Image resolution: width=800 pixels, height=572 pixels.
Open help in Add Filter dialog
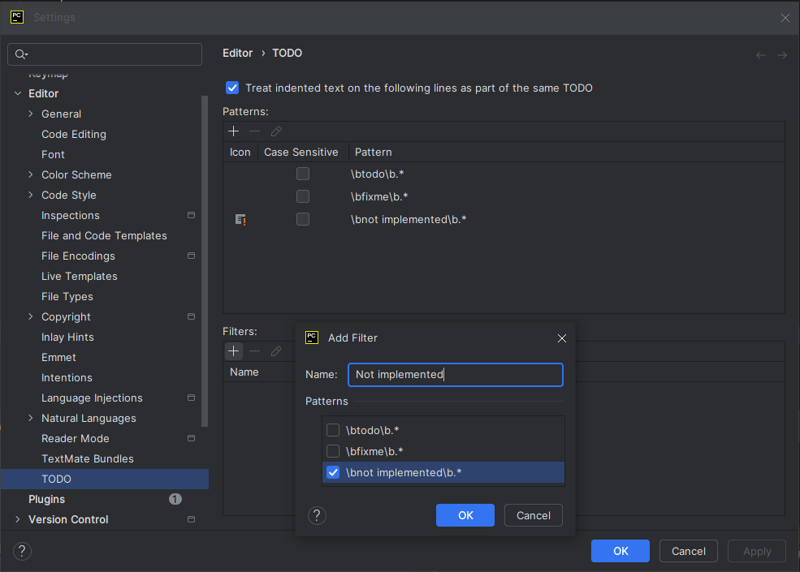pos(317,515)
